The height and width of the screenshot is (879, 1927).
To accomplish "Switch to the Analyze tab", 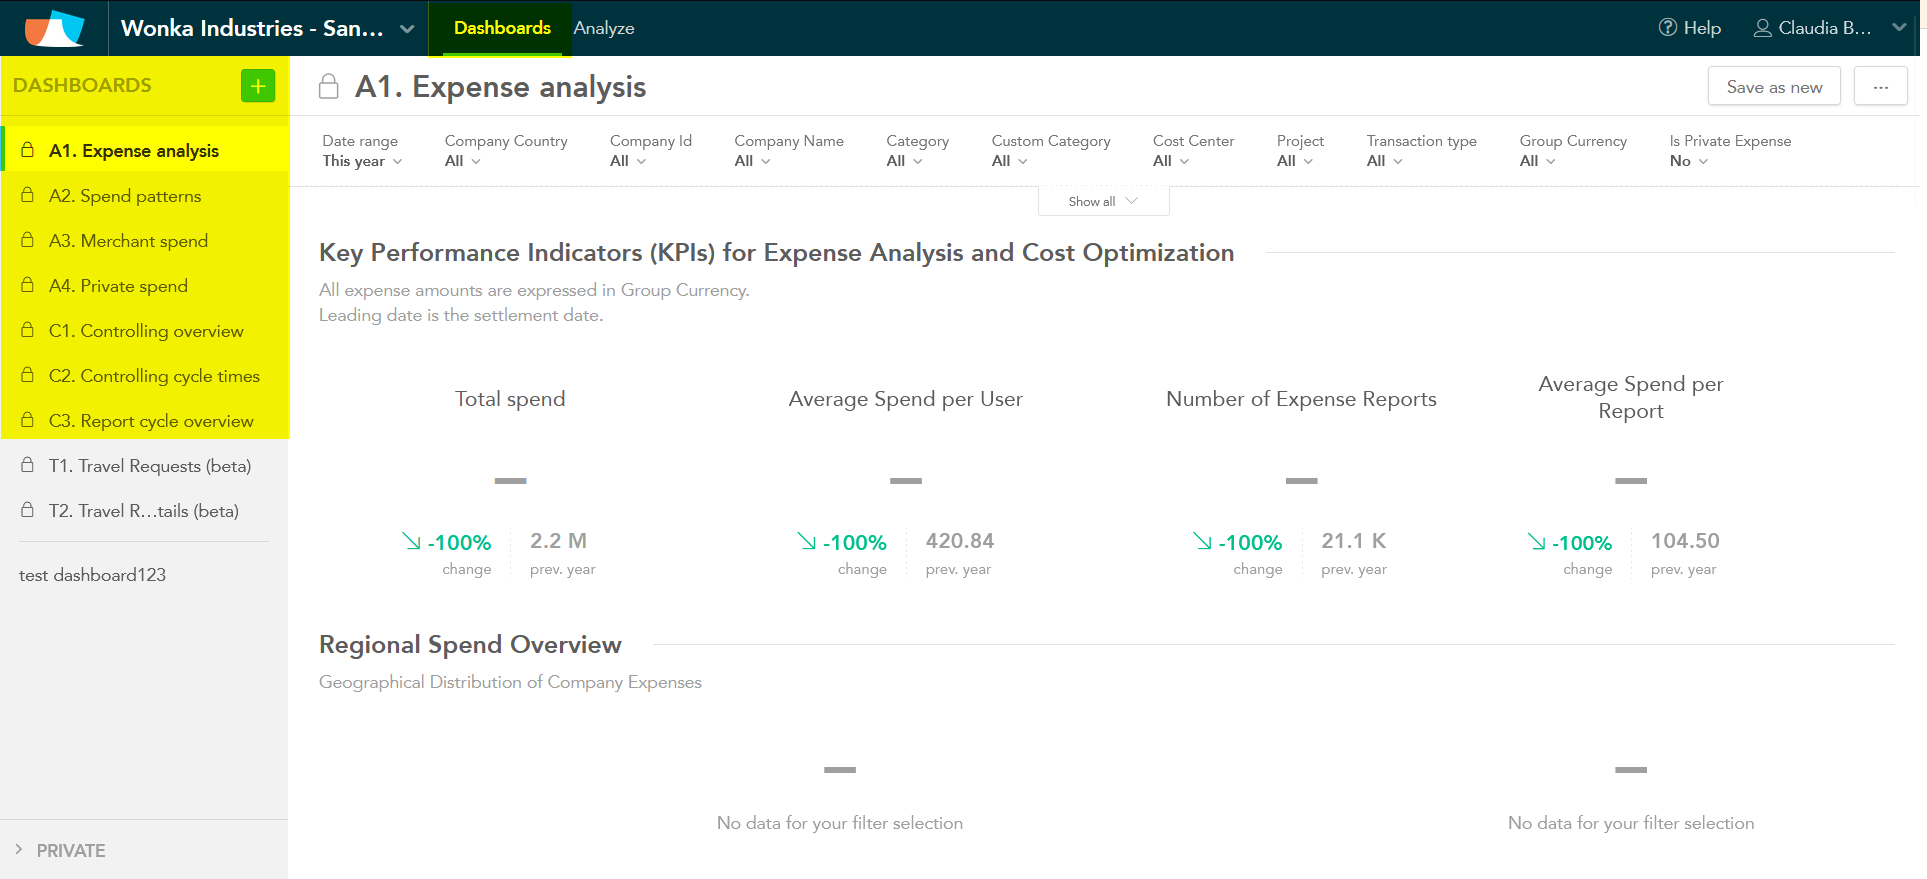I will (603, 28).
